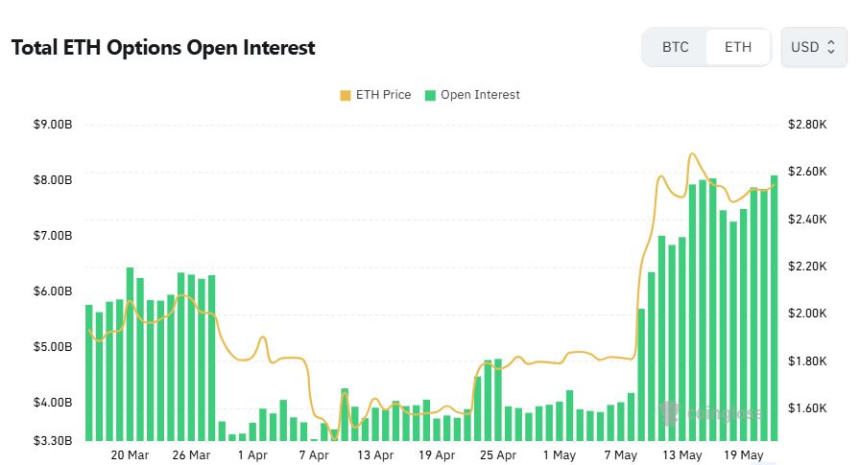This screenshot has height=465, width=860.
Task: Click the 1 May x-axis date label
Action: coord(559,455)
